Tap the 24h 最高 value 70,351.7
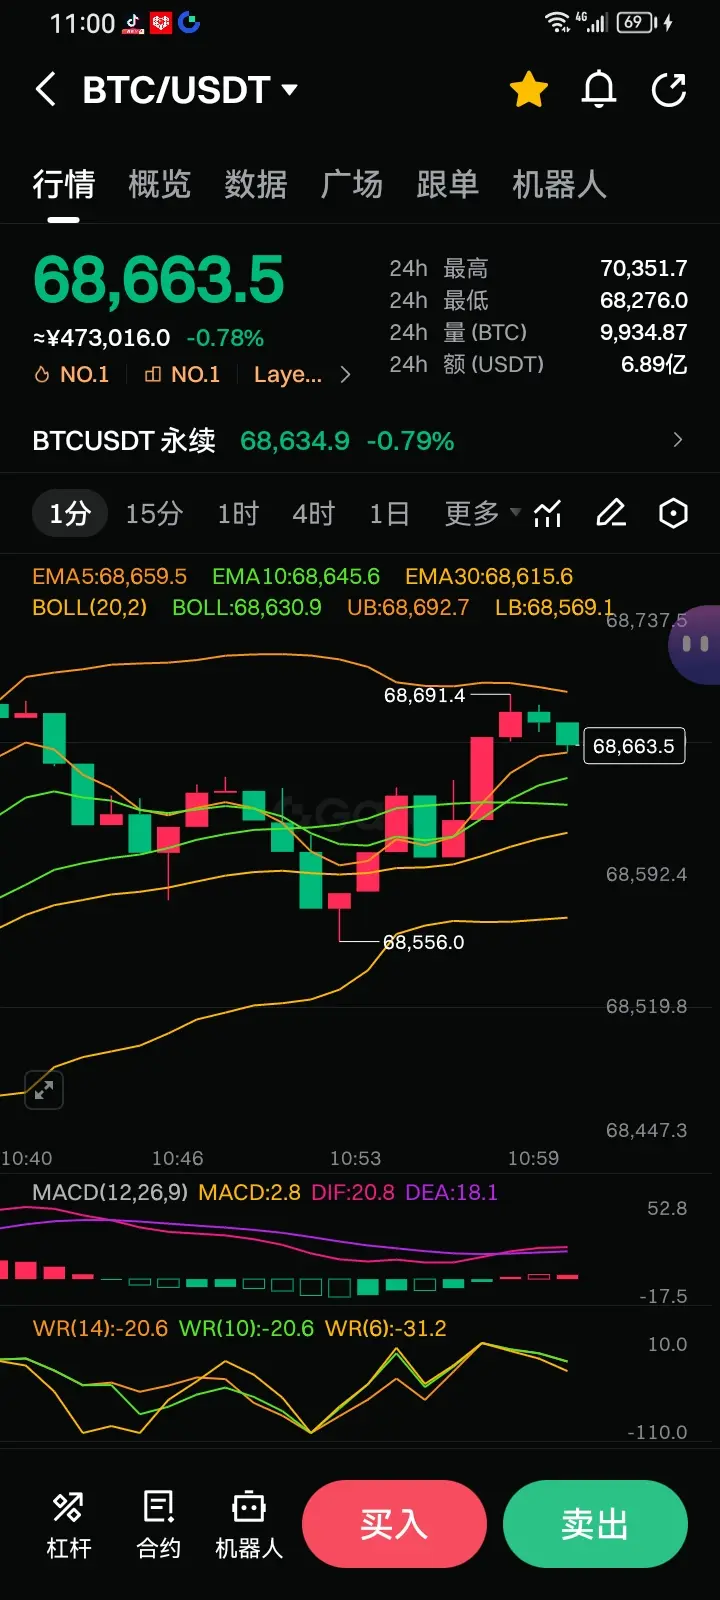 coord(643,268)
